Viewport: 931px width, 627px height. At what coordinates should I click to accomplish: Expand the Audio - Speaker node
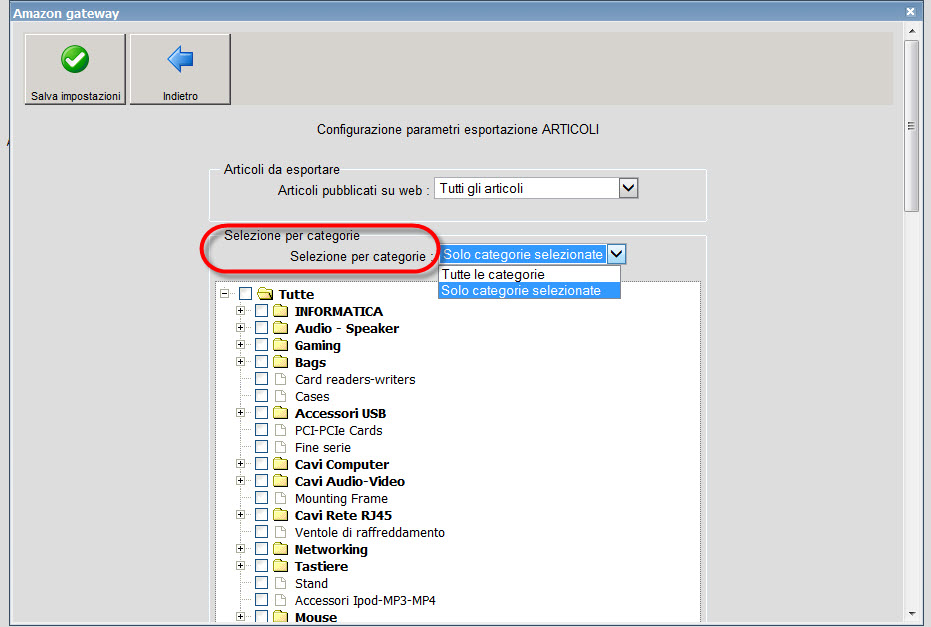click(240, 328)
